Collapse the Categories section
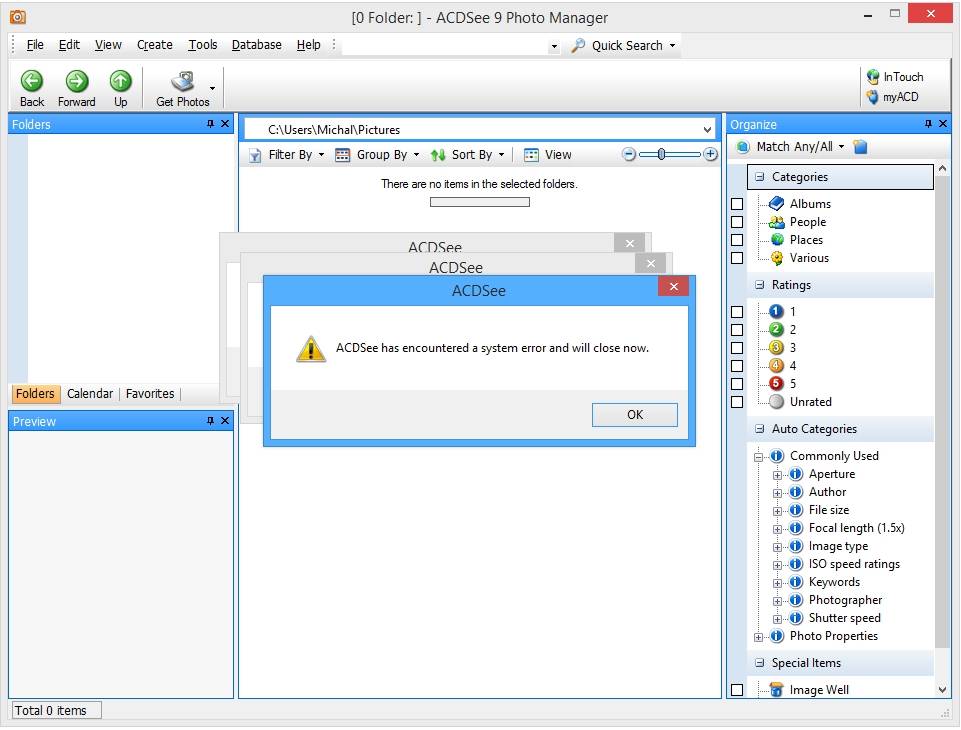Viewport: 961px width, 730px height. [760, 177]
